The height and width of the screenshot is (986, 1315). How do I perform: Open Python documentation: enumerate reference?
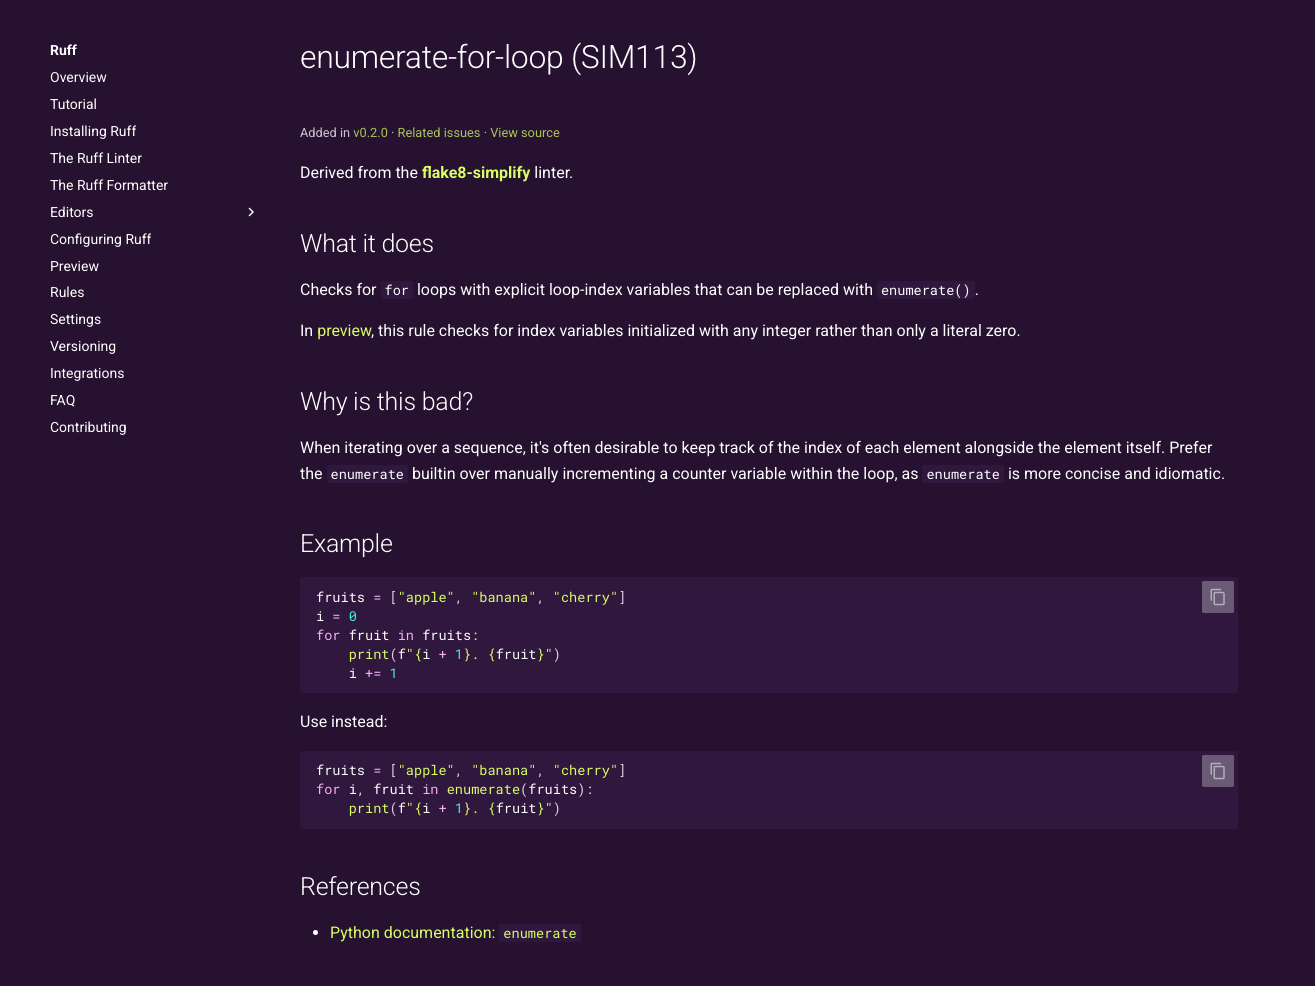click(454, 932)
